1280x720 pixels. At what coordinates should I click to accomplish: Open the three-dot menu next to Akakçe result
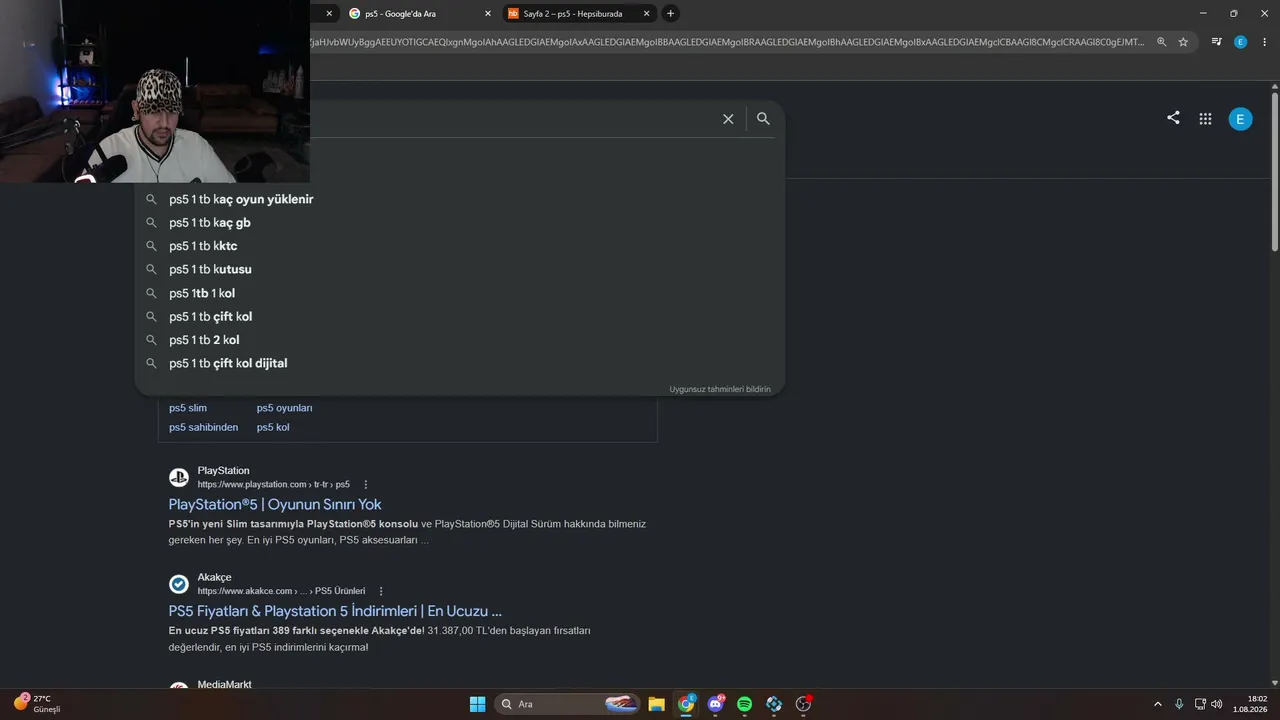tap(381, 591)
